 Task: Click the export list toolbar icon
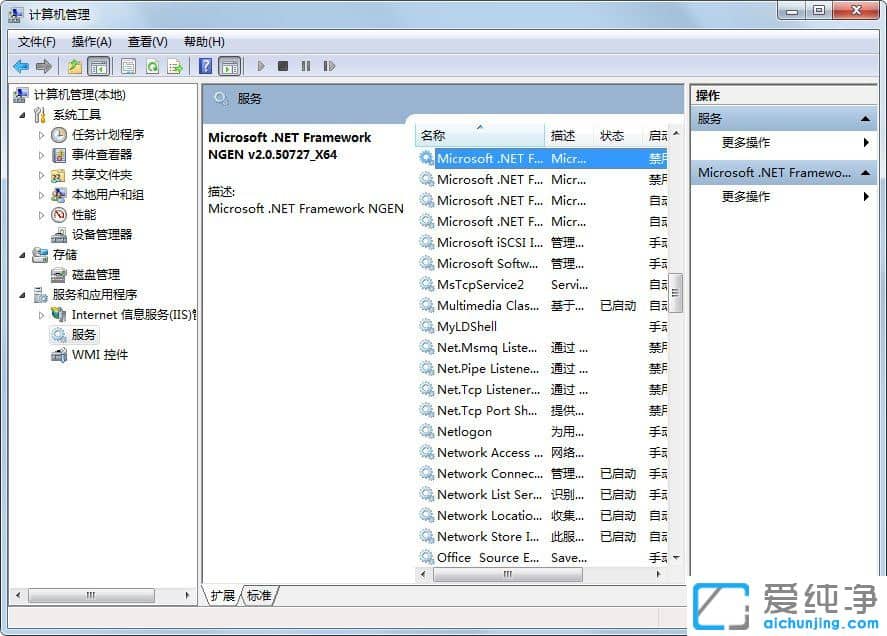pyautogui.click(x=174, y=65)
